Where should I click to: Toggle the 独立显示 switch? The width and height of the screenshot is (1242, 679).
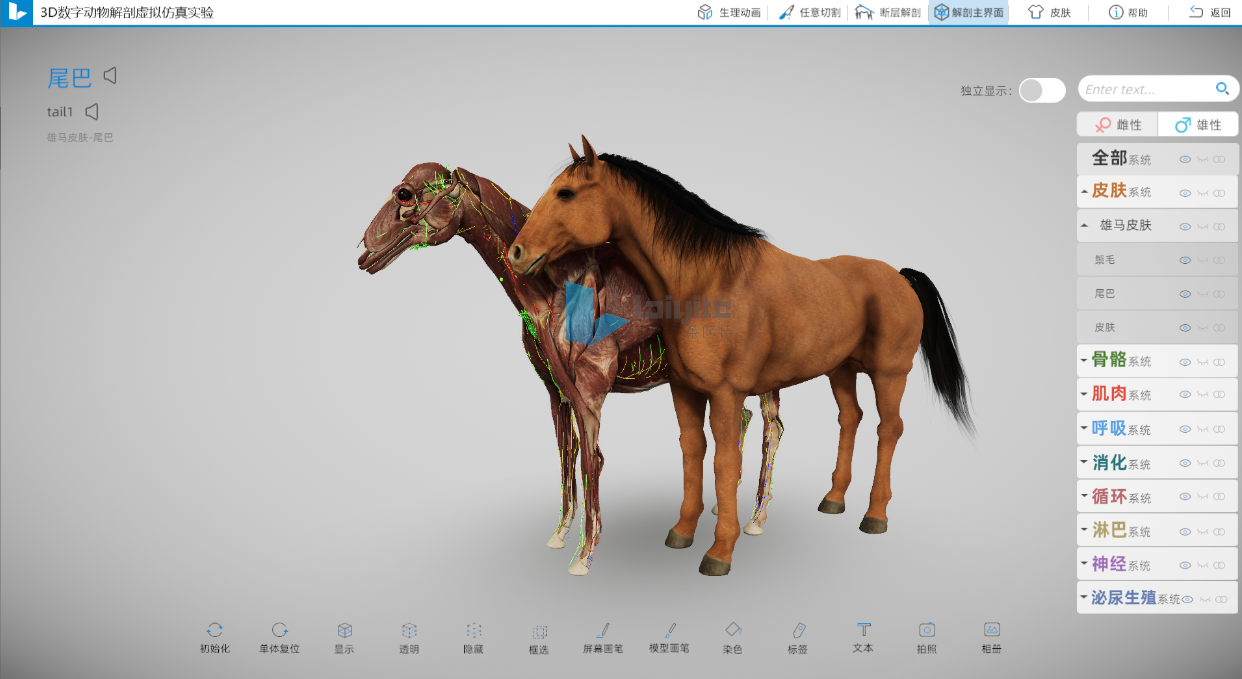(1042, 90)
